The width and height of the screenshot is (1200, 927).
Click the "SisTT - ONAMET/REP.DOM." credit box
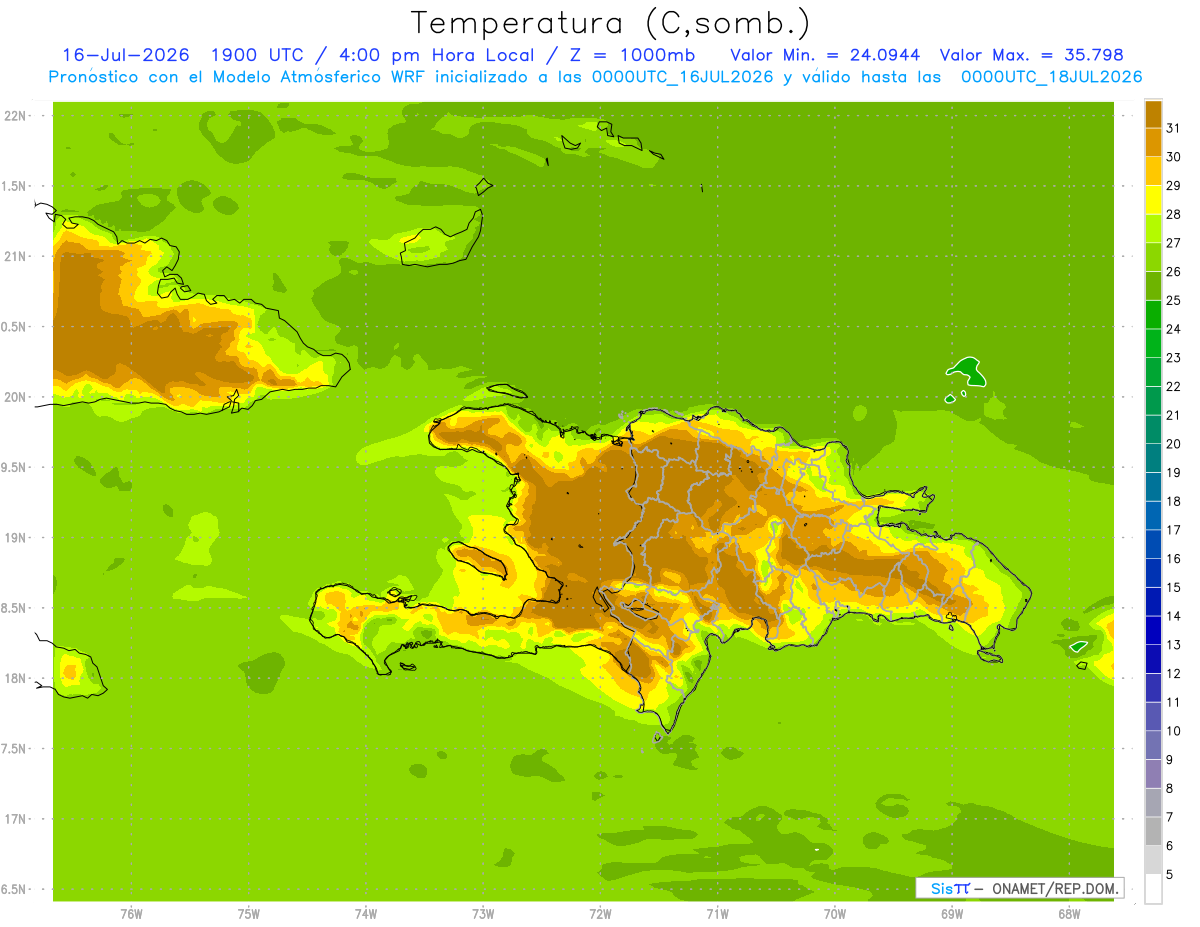(1019, 888)
